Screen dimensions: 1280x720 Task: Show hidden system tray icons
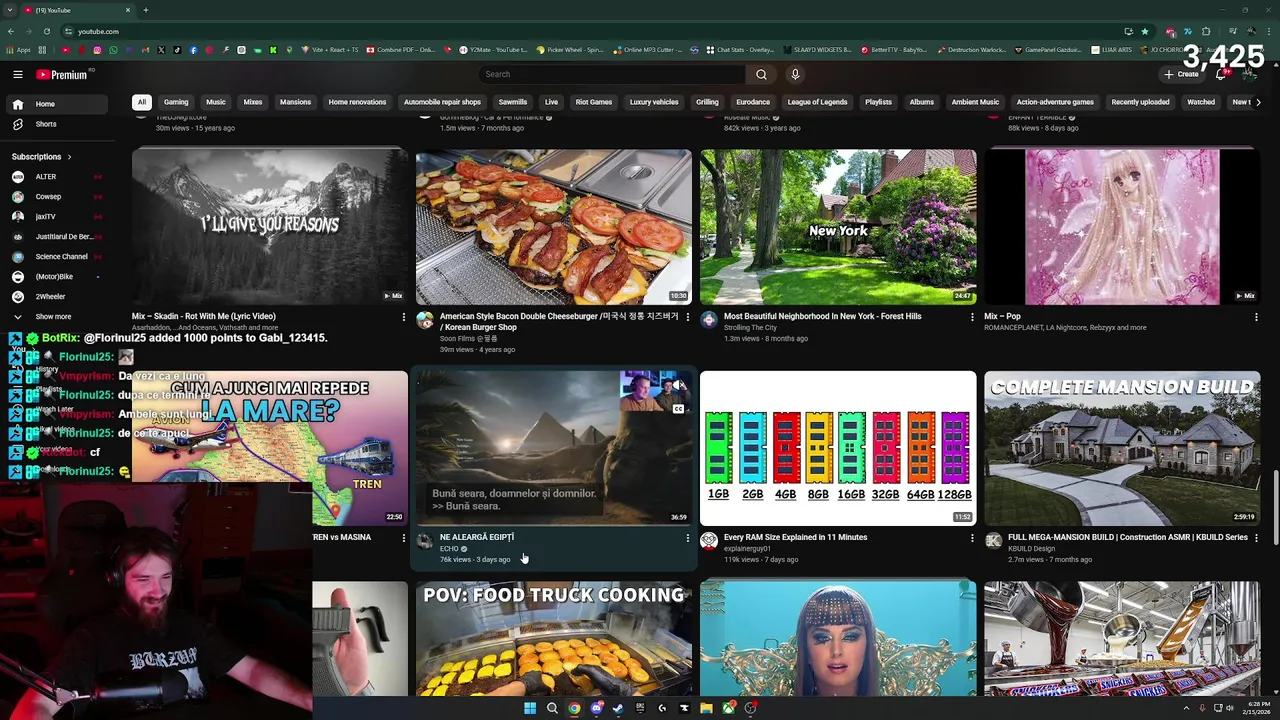click(1189, 708)
